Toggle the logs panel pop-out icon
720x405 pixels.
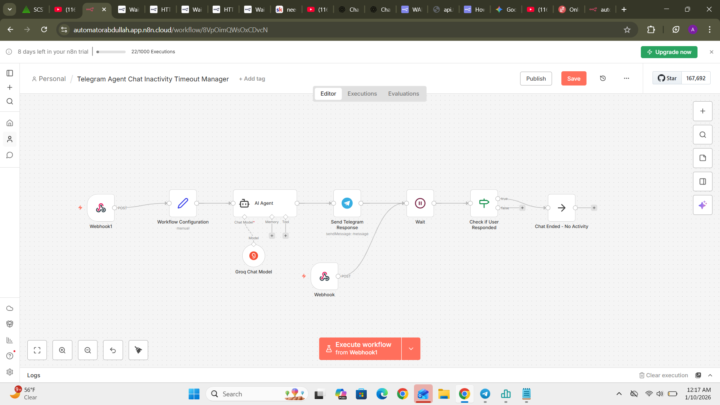(698, 375)
